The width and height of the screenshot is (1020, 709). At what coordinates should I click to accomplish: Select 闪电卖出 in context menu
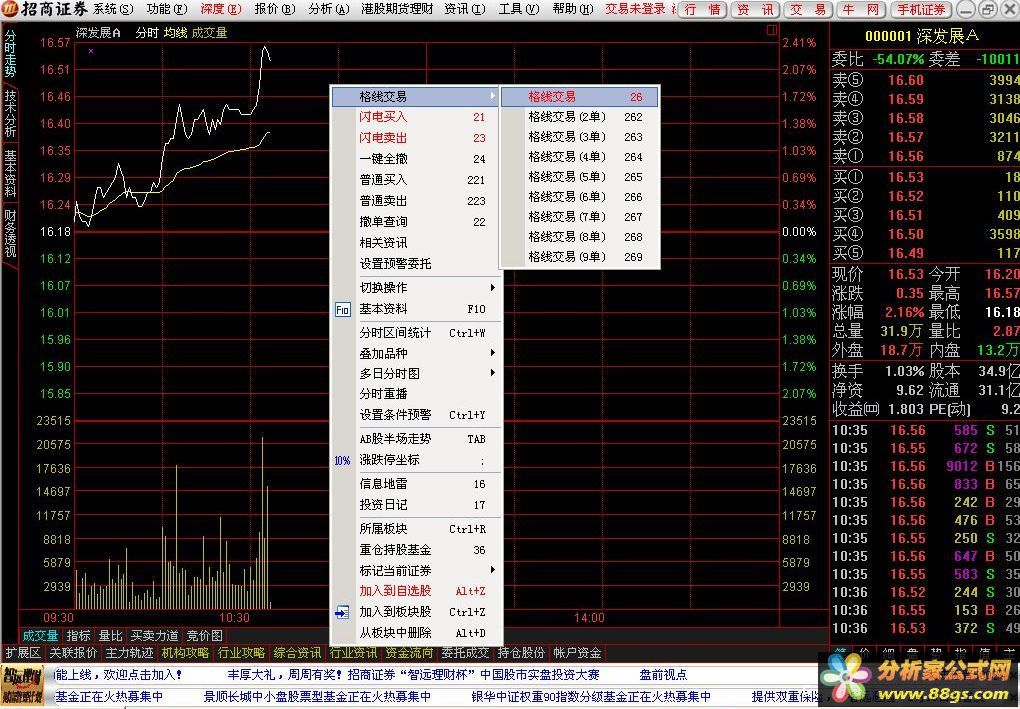pos(417,138)
